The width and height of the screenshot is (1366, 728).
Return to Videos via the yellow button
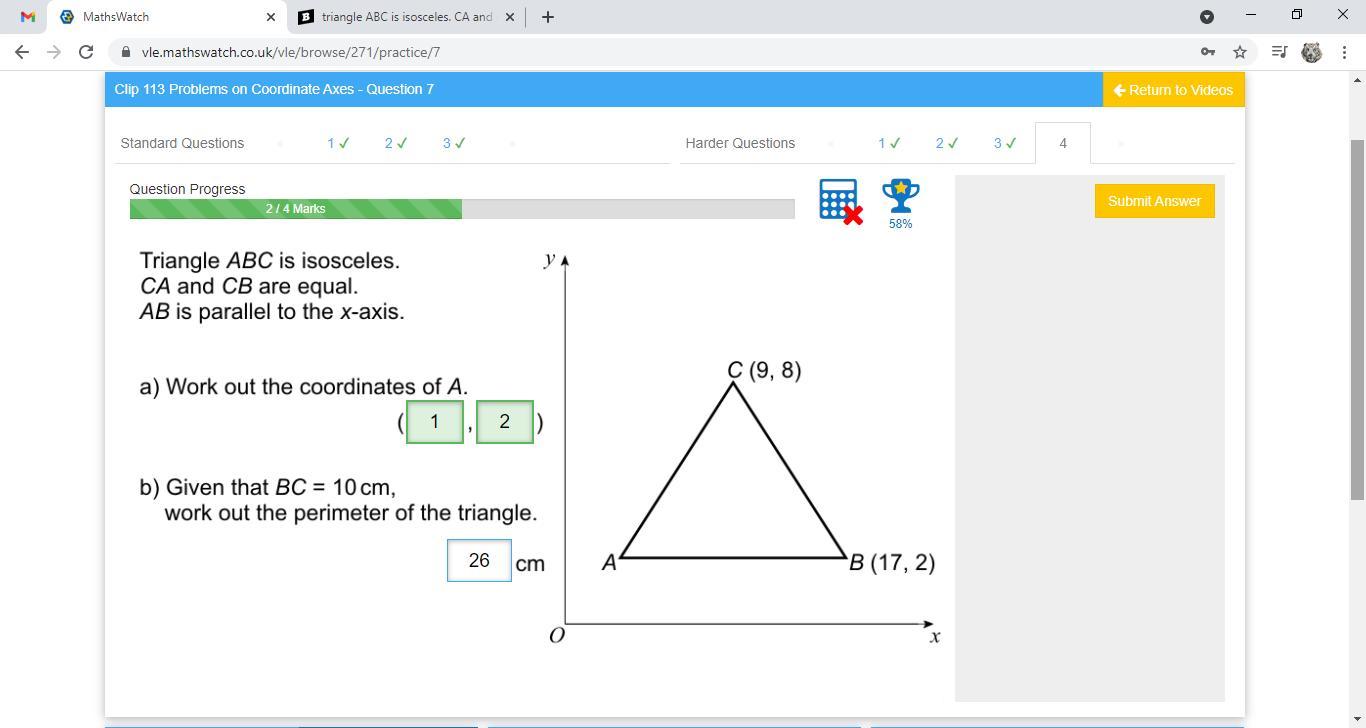tap(1173, 90)
